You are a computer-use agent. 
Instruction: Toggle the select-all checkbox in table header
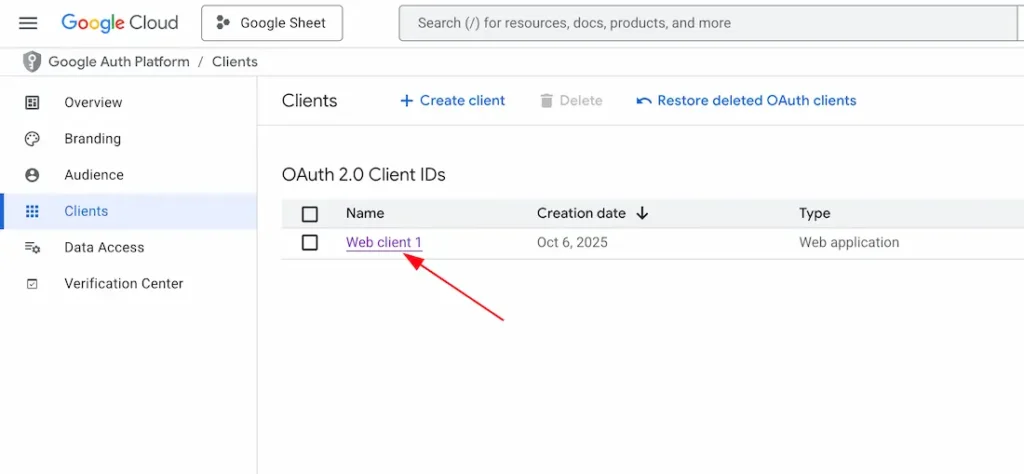(x=310, y=214)
